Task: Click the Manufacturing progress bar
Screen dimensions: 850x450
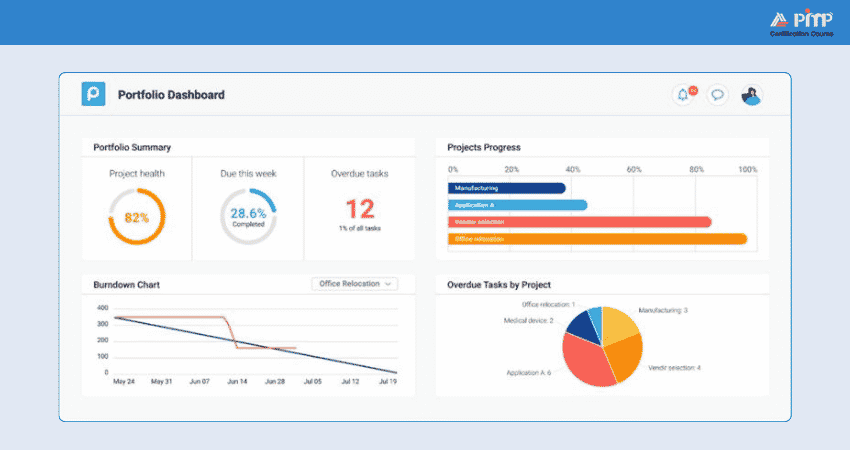Action: 507,188
